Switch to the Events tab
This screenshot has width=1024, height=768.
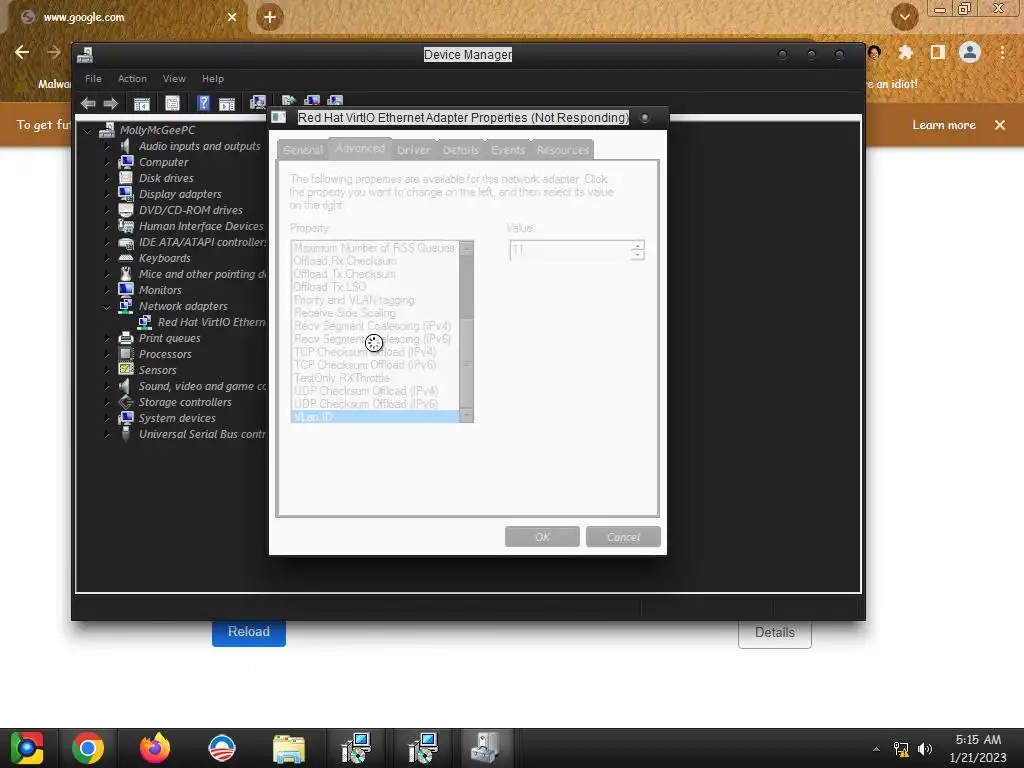(x=508, y=150)
